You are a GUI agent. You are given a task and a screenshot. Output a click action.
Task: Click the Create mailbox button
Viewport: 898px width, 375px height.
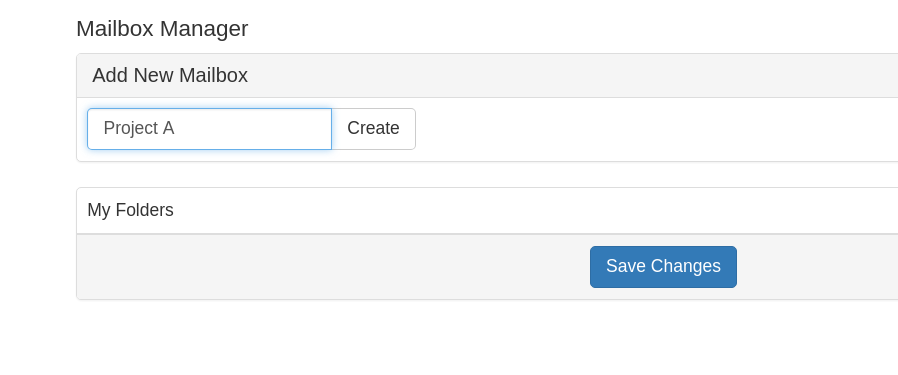373,129
